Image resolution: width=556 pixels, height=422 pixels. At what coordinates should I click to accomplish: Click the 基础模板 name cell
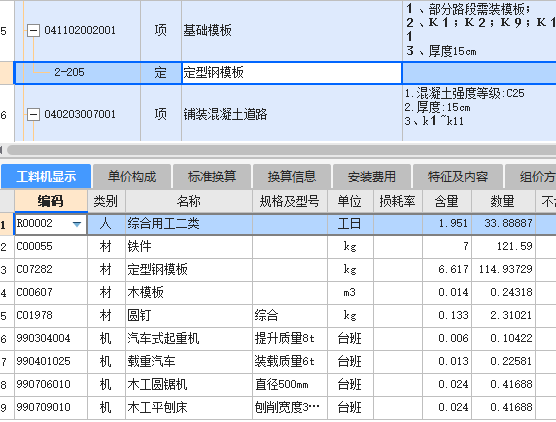(292, 30)
